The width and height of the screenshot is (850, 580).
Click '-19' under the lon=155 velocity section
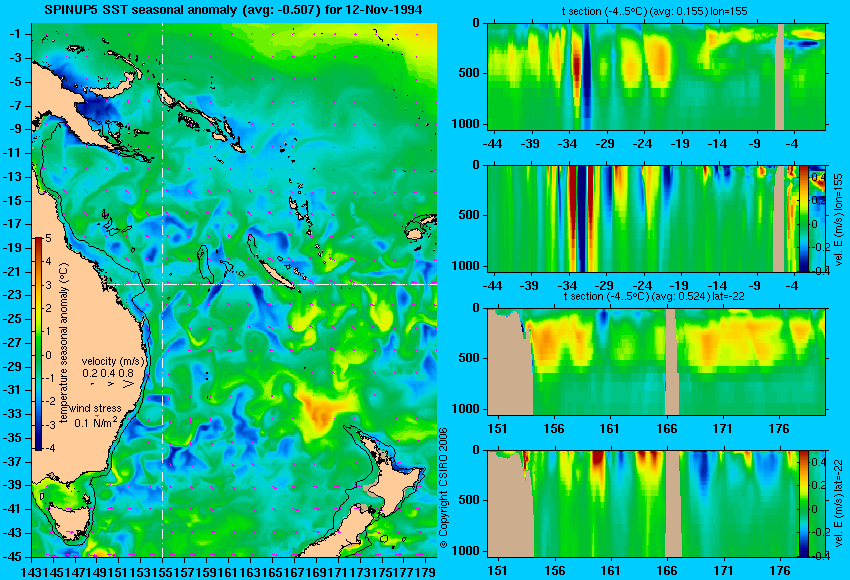tap(680, 286)
